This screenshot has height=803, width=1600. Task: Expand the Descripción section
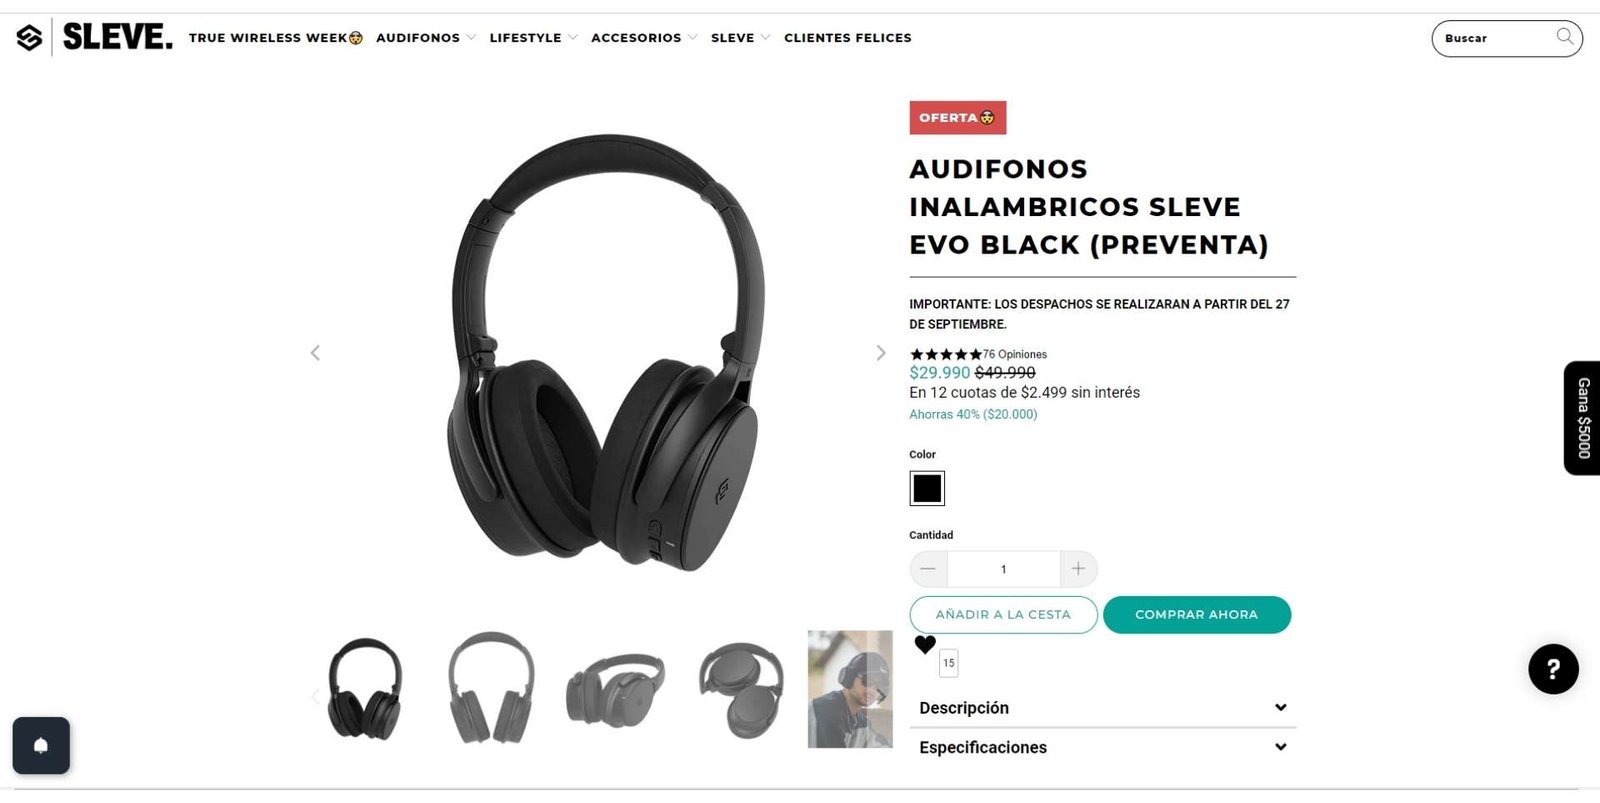pyautogui.click(x=1102, y=708)
